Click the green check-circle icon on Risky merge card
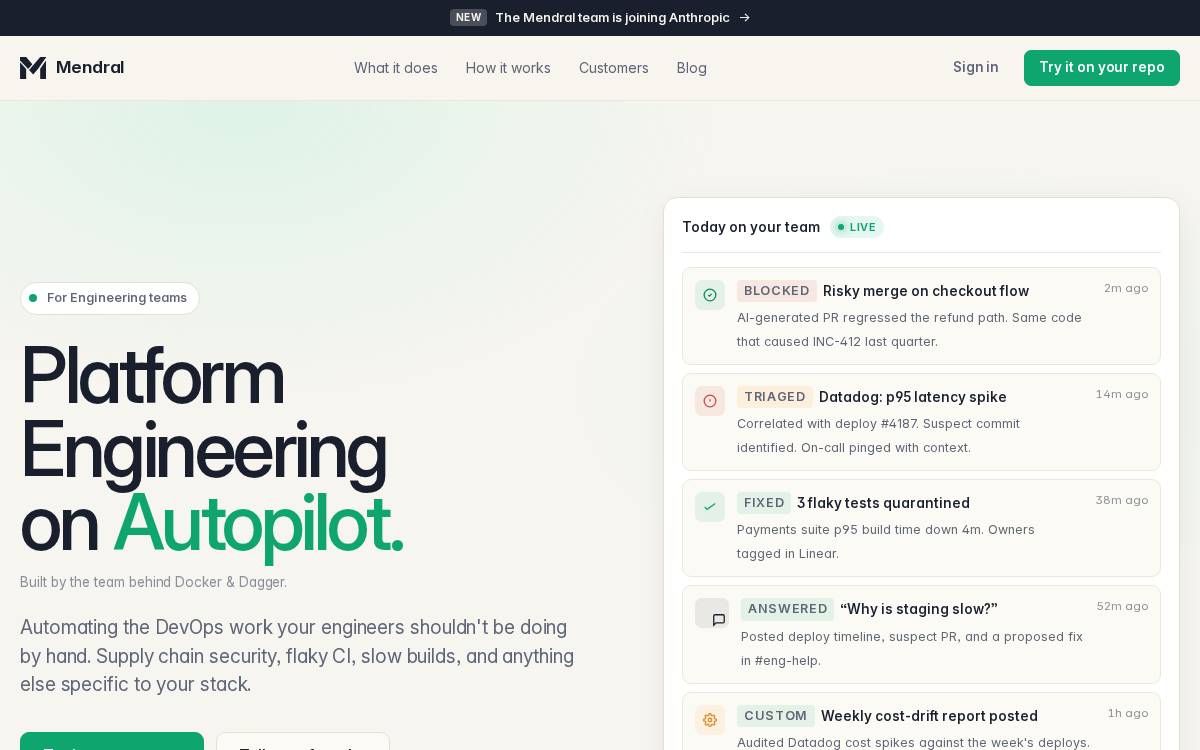Image resolution: width=1200 pixels, height=750 pixels. [x=710, y=295]
